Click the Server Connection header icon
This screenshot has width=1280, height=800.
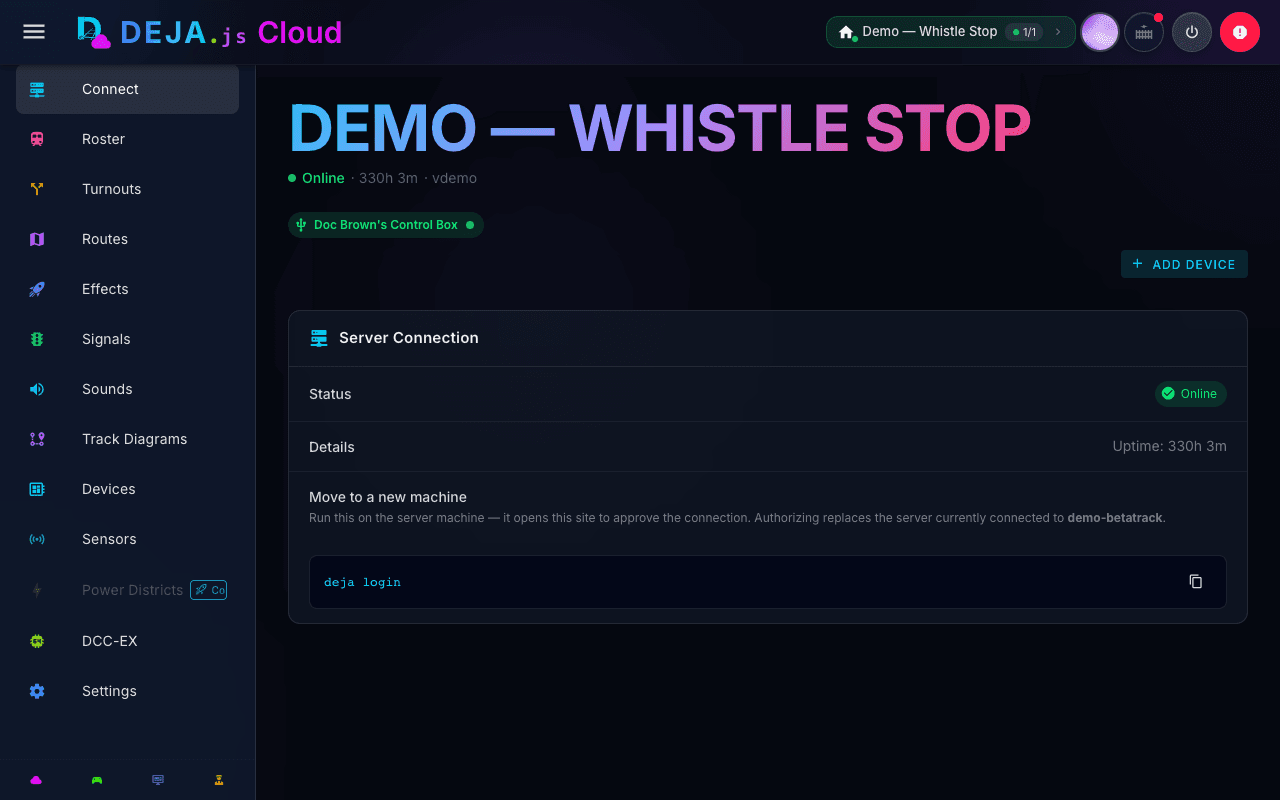coord(319,338)
